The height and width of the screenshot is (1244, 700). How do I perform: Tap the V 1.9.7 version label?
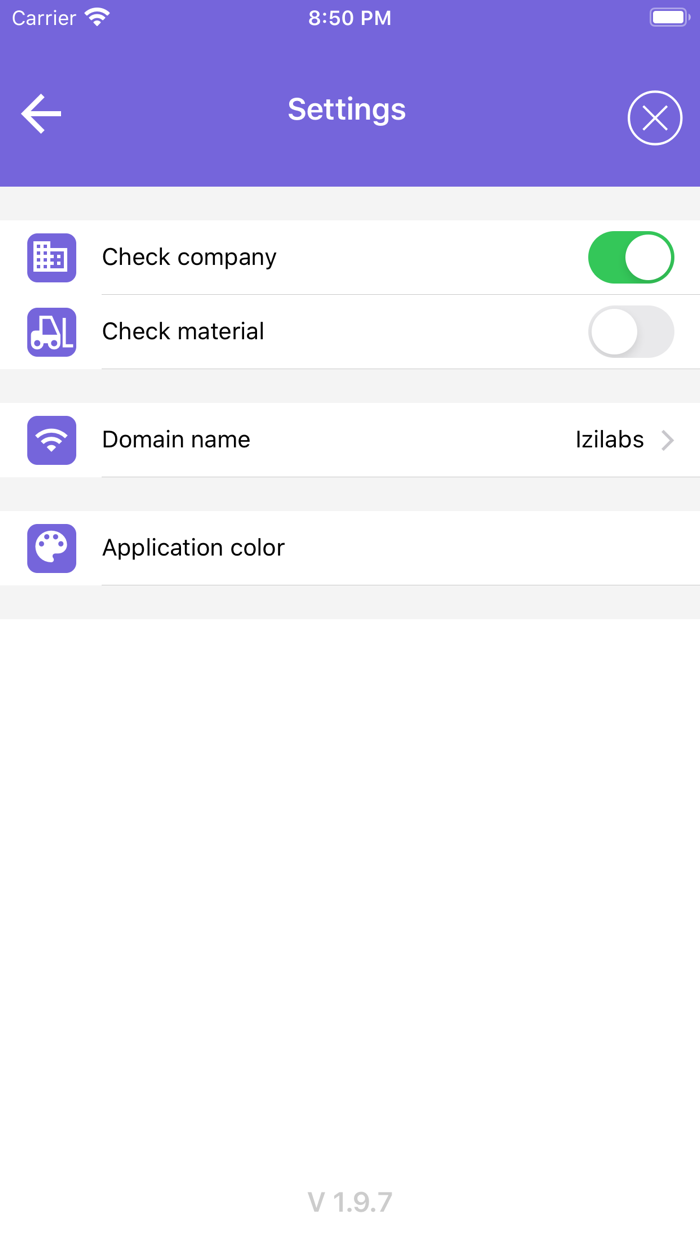[350, 1201]
